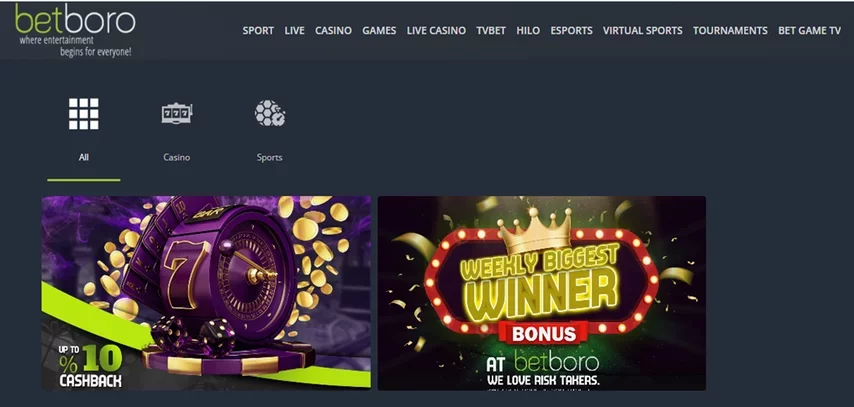The width and height of the screenshot is (854, 407).
Task: Select the Sports ball icon
Action: coord(270,113)
